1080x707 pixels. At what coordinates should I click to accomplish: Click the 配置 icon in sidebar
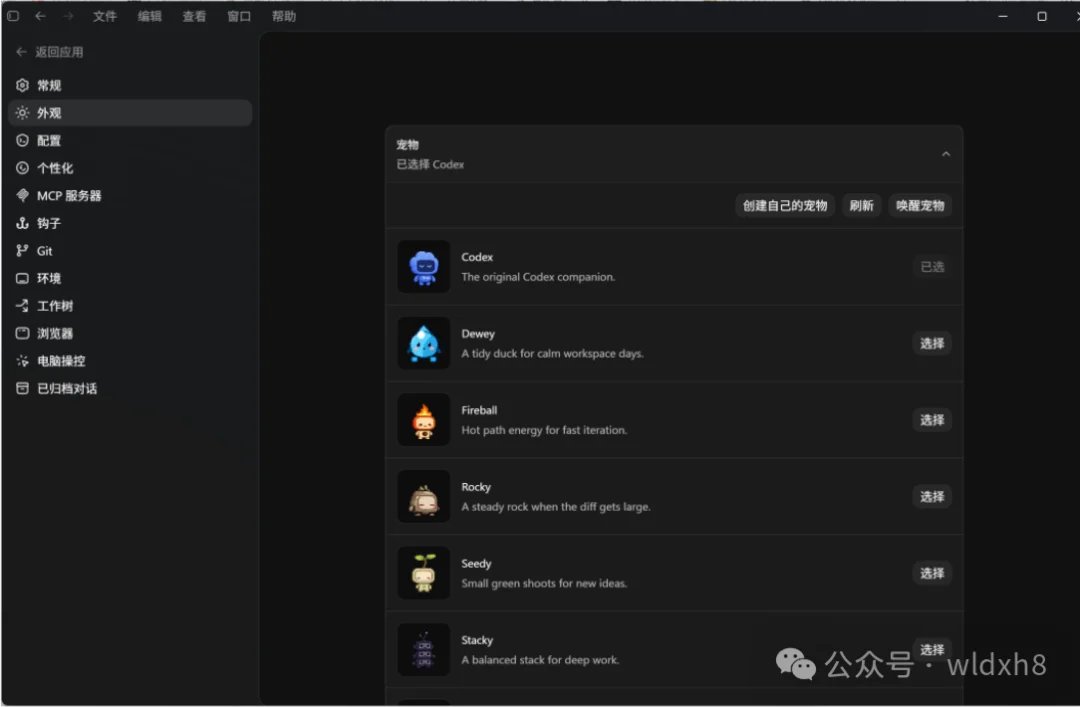(x=22, y=141)
